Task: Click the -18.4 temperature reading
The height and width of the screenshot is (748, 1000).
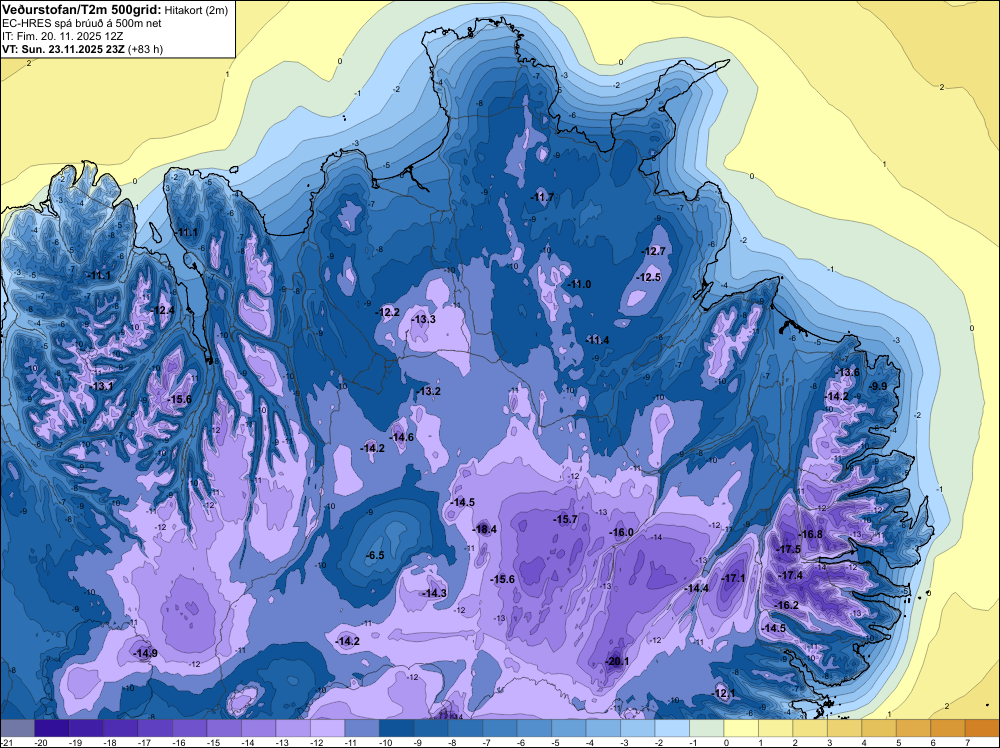Action: coord(485,529)
